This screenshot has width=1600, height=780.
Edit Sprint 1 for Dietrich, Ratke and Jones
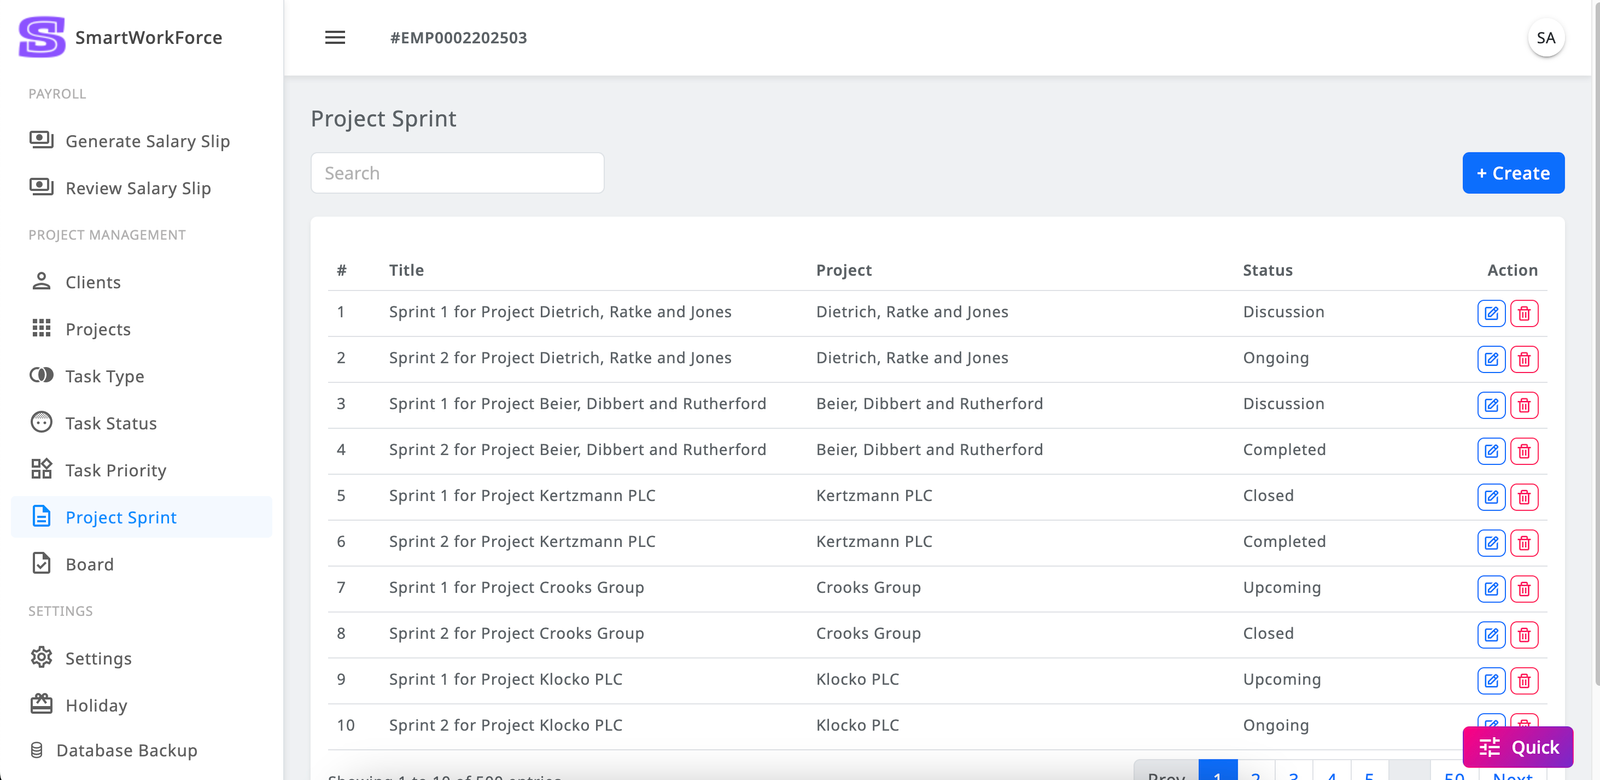[1491, 313]
